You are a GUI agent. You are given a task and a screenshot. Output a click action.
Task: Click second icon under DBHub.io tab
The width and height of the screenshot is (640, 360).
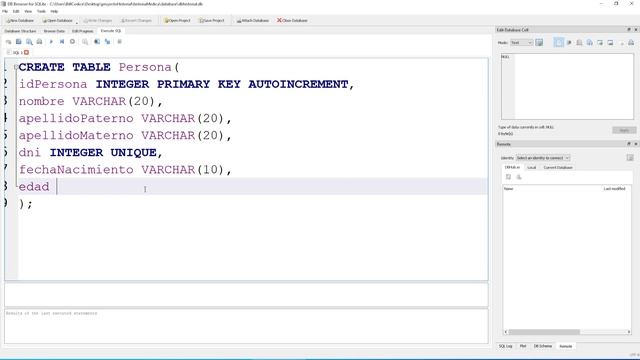pos(519,177)
